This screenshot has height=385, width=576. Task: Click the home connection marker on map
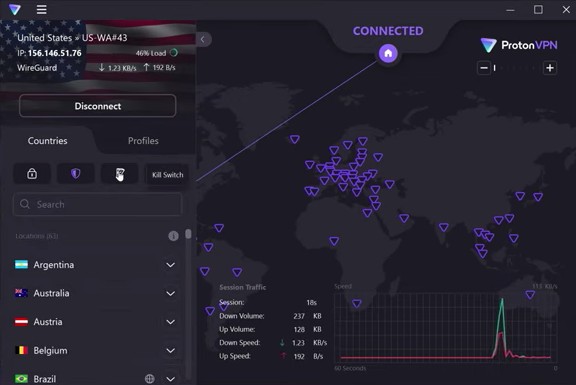coord(388,54)
